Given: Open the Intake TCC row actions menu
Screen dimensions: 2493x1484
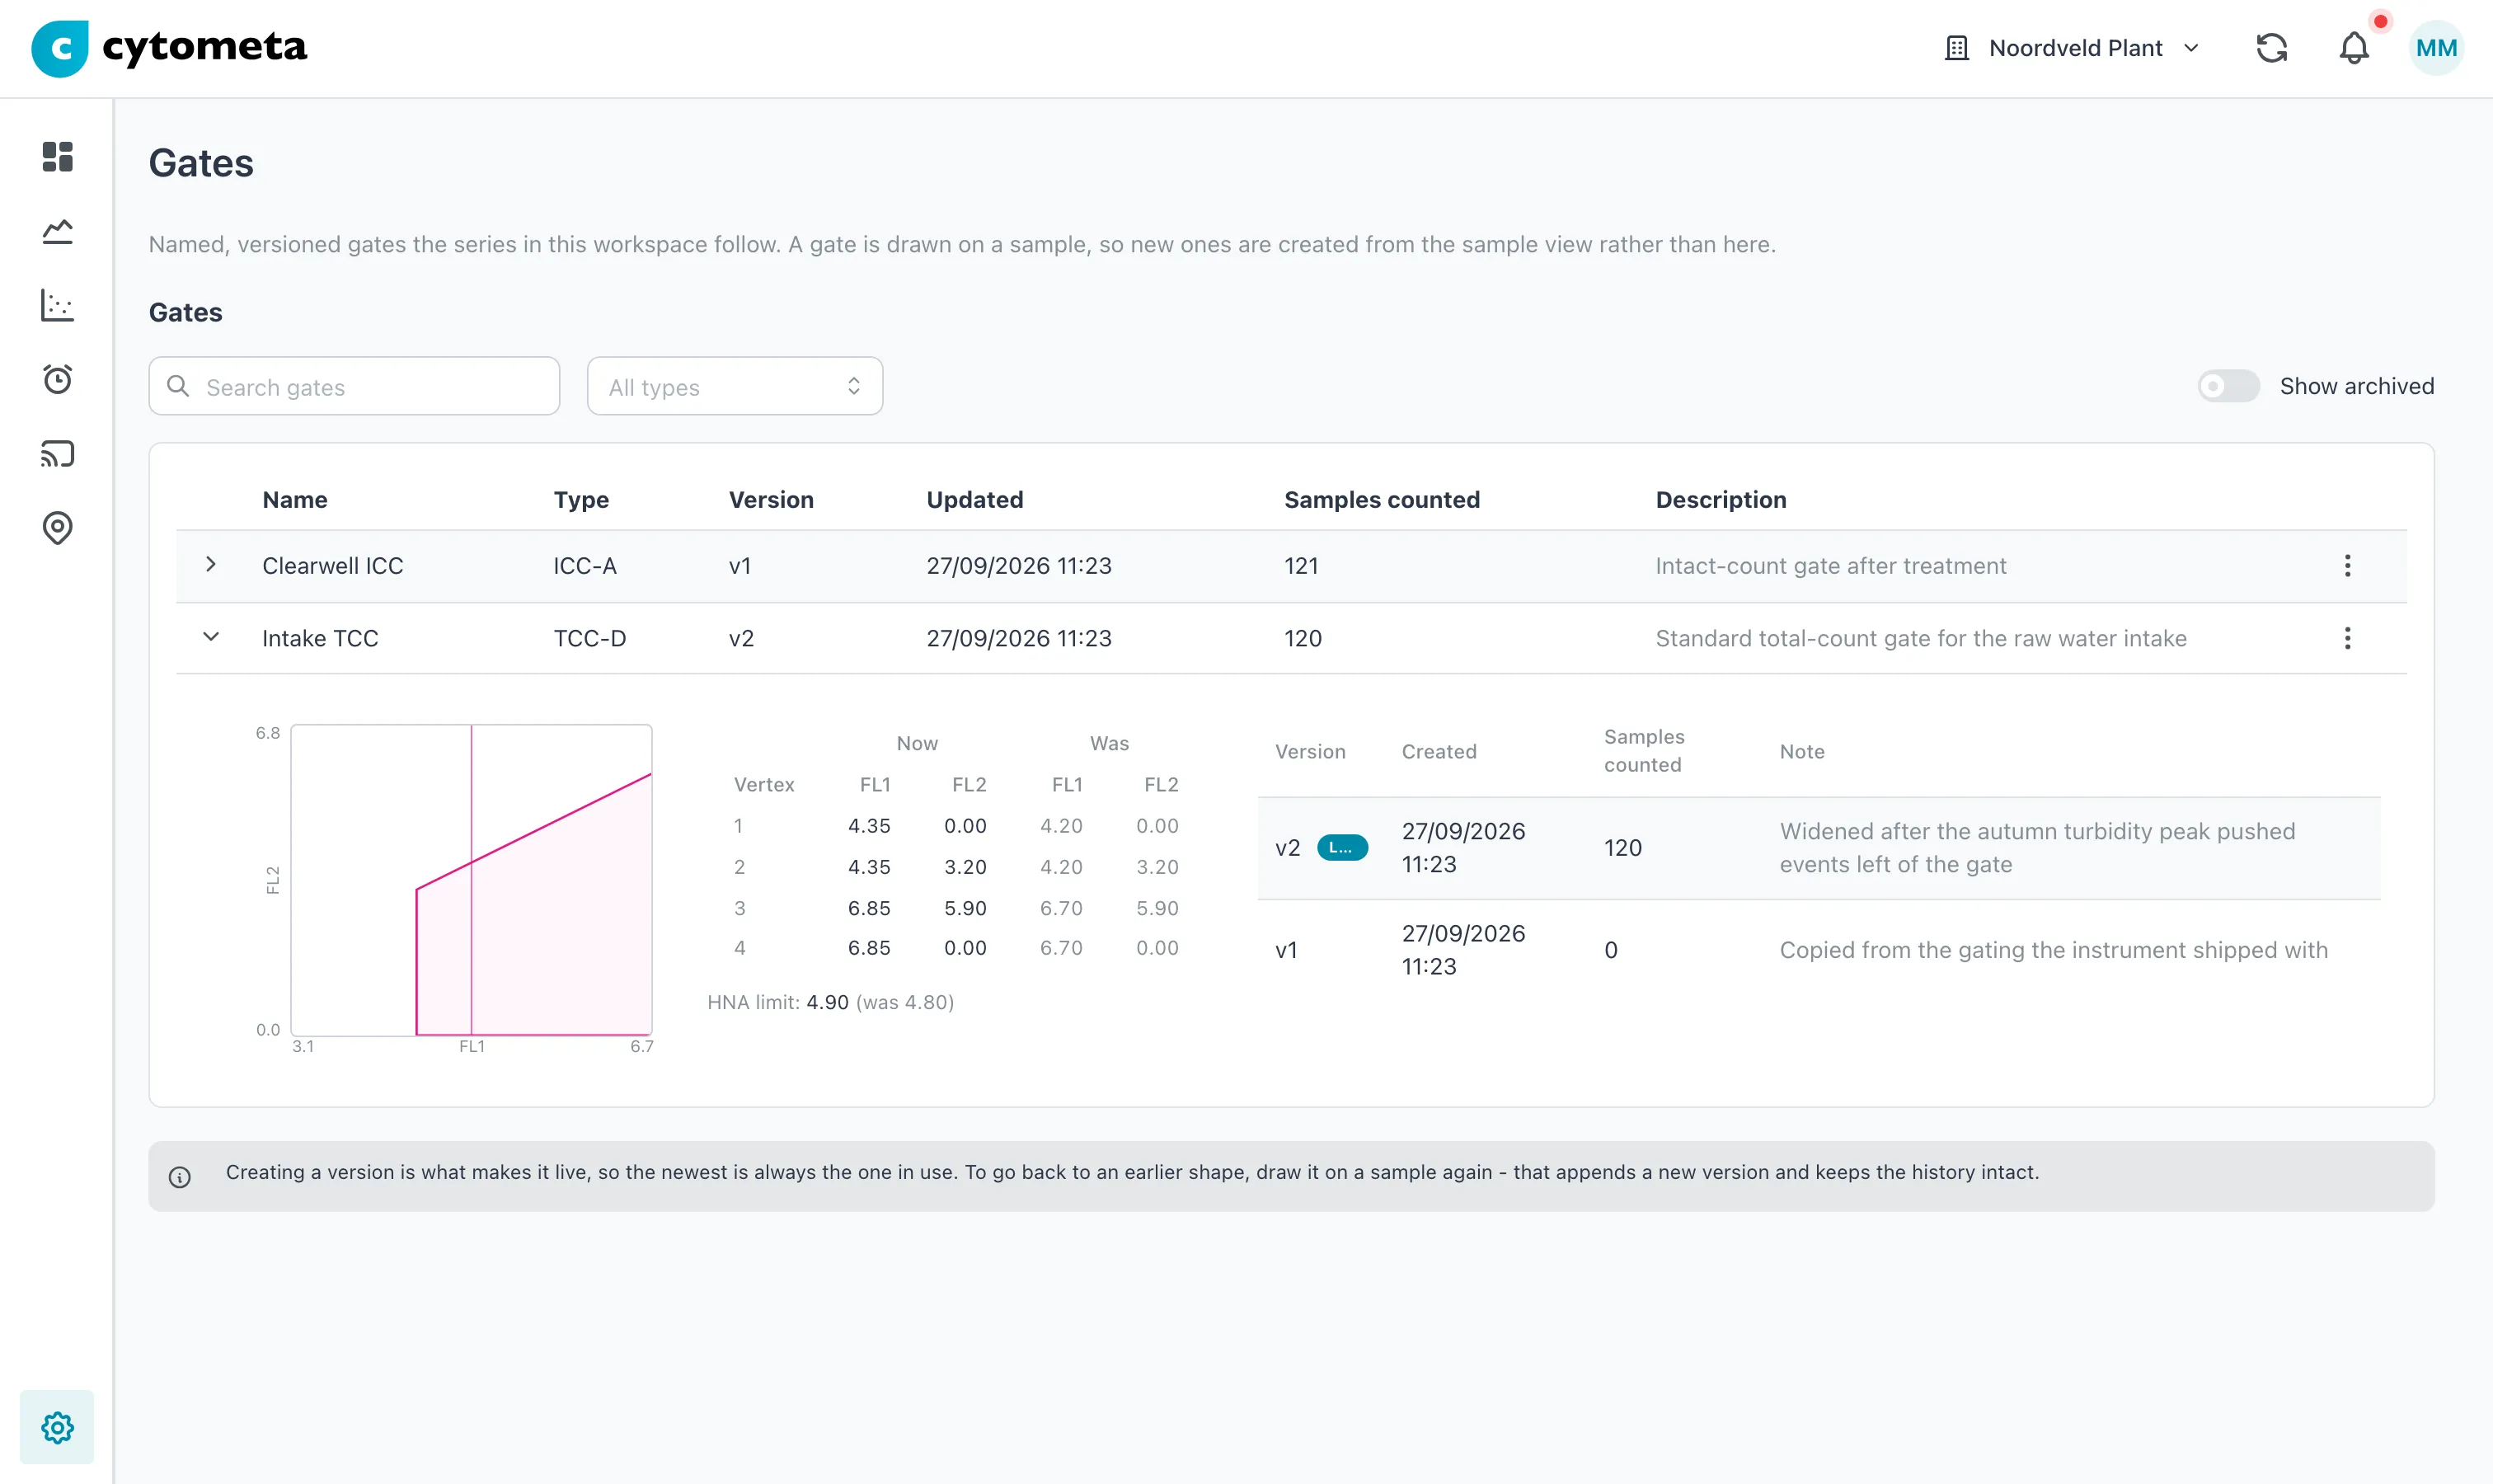Looking at the screenshot, I should coord(2347,638).
